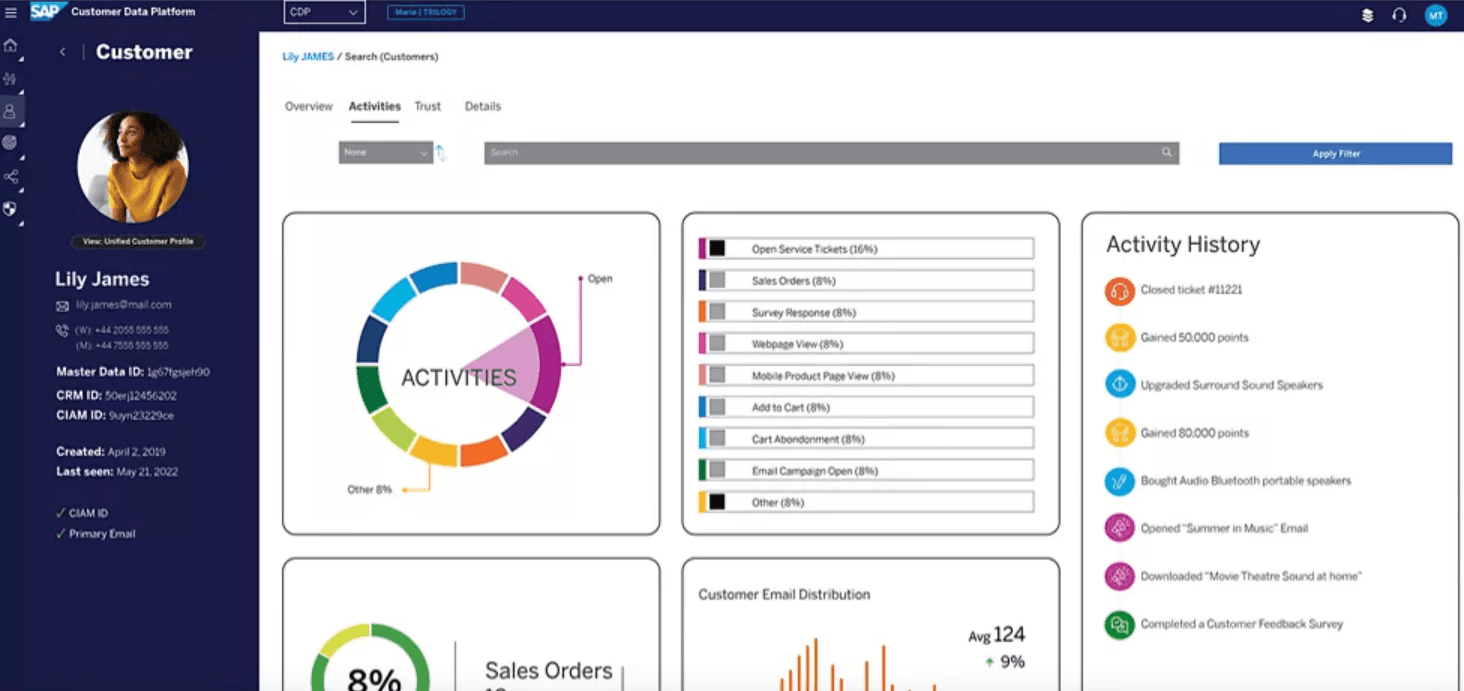The height and width of the screenshot is (691, 1464).
Task: Expand the Customer profile sidebar chevron
Action: click(x=62, y=51)
